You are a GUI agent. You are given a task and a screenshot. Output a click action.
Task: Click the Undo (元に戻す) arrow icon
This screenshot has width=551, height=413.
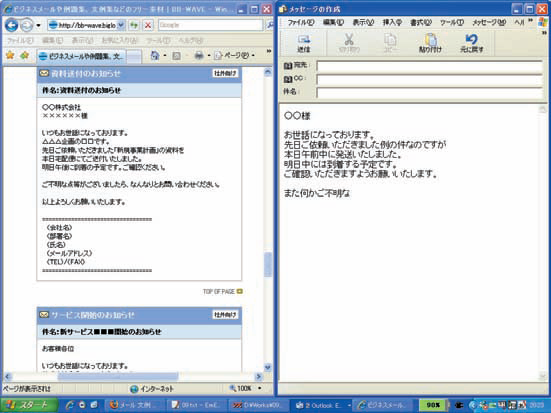click(x=471, y=39)
